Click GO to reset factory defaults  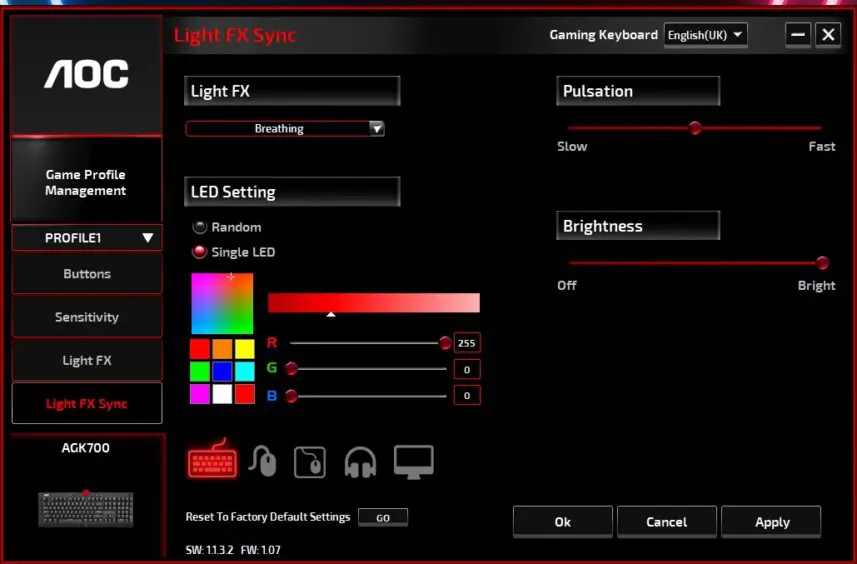click(383, 518)
